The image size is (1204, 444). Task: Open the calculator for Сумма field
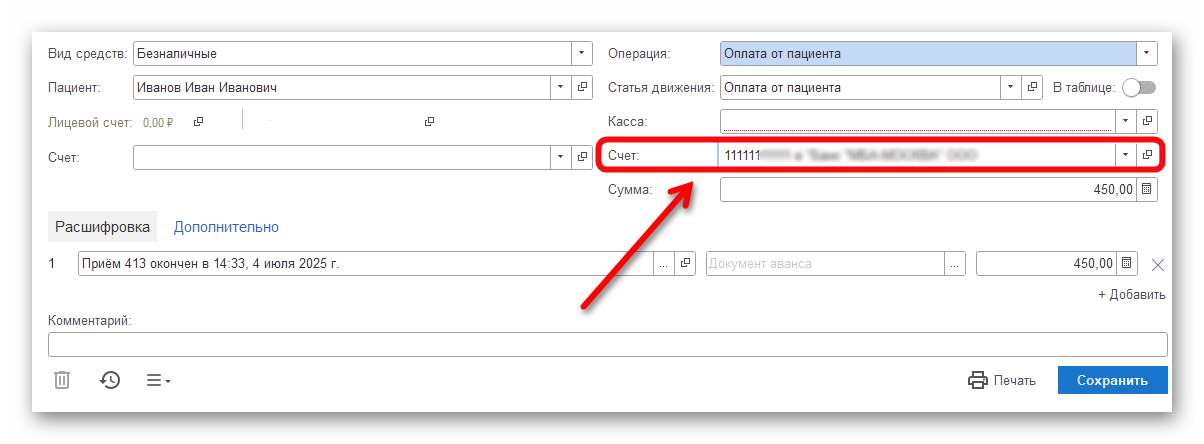click(x=1147, y=189)
